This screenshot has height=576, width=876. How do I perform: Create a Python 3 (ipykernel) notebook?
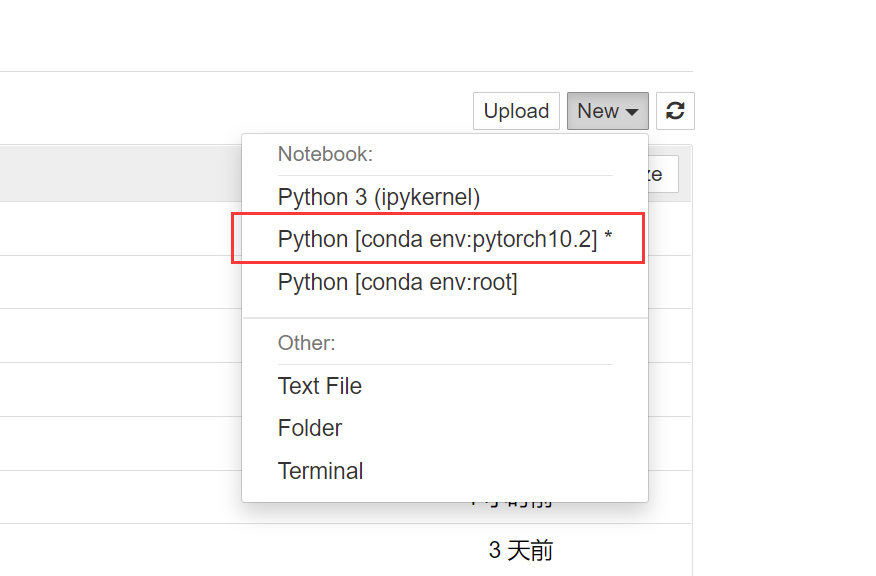[379, 197]
